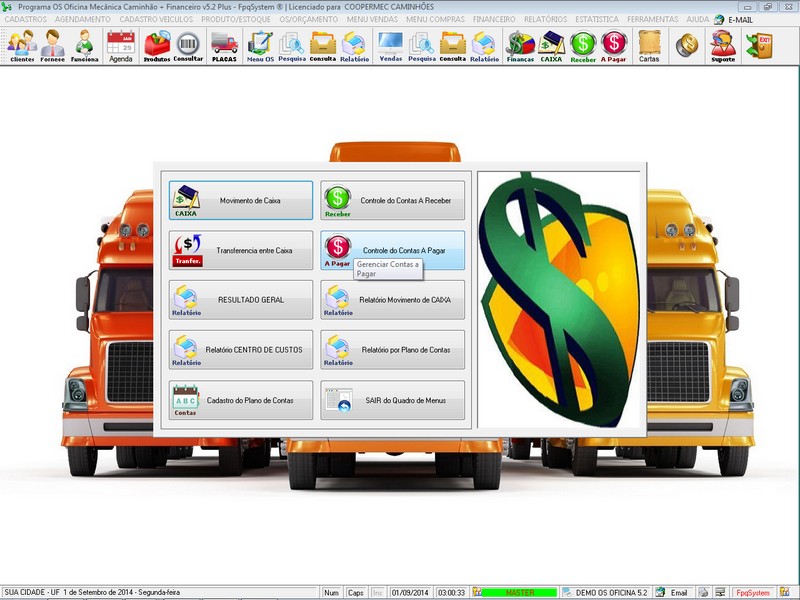Click the 01/09/2014 date in status bar

click(x=410, y=592)
